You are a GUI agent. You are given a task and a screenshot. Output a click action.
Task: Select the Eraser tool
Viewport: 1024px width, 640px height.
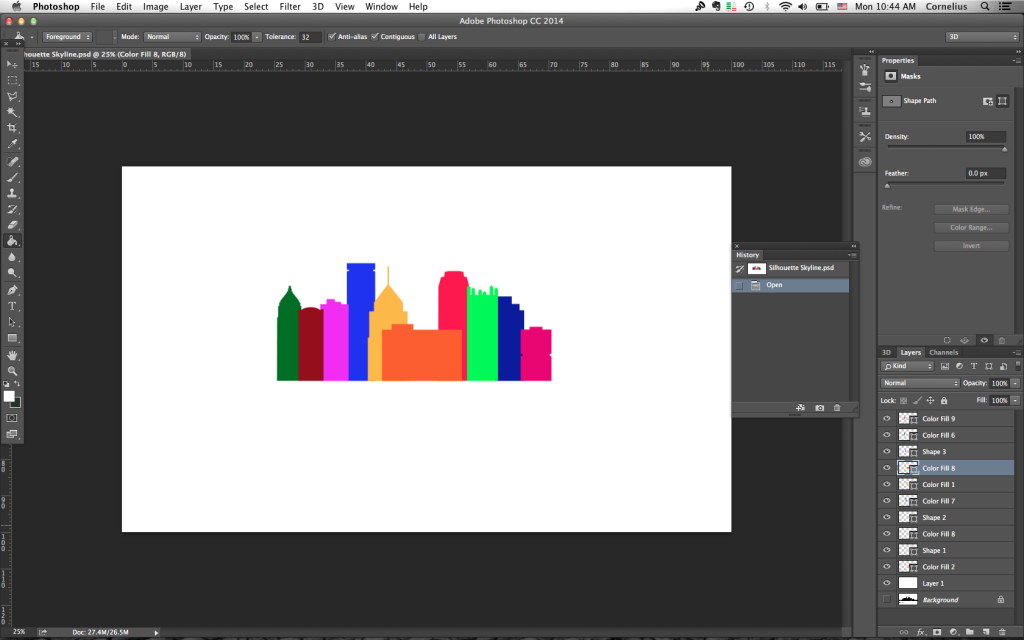click(x=13, y=222)
